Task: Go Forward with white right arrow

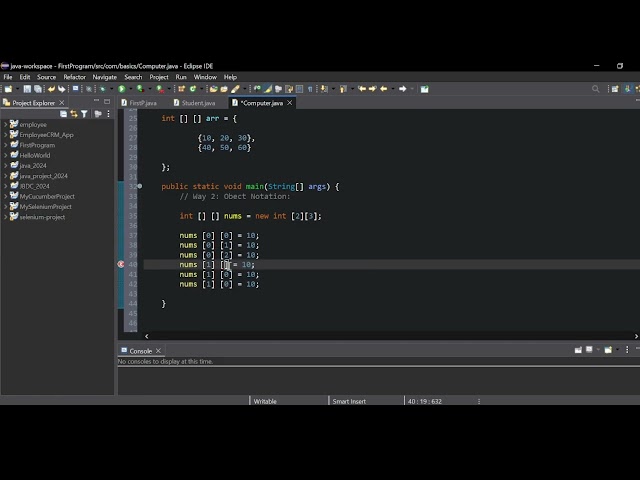Action: click(x=402, y=89)
